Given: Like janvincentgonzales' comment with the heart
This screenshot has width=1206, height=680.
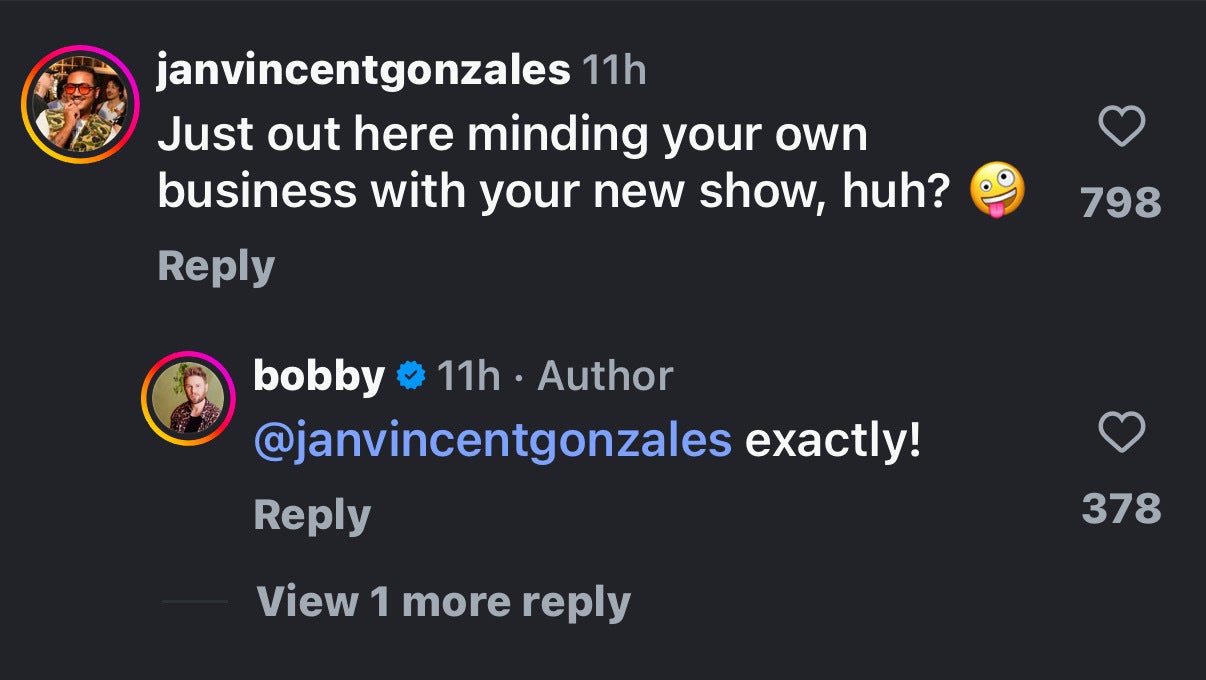Looking at the screenshot, I should coord(1121,128).
